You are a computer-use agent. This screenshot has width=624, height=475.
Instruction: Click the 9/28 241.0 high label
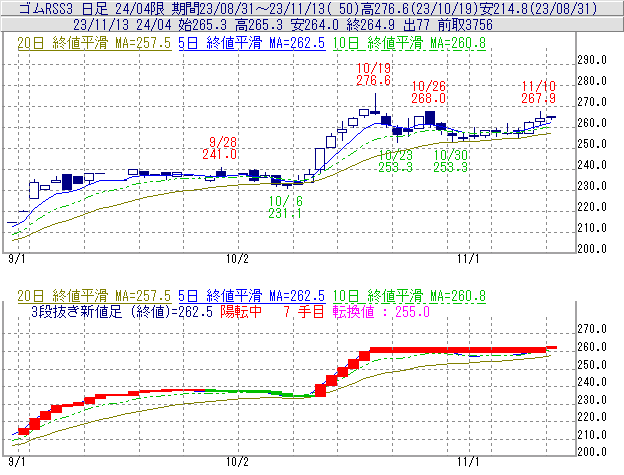[219, 148]
